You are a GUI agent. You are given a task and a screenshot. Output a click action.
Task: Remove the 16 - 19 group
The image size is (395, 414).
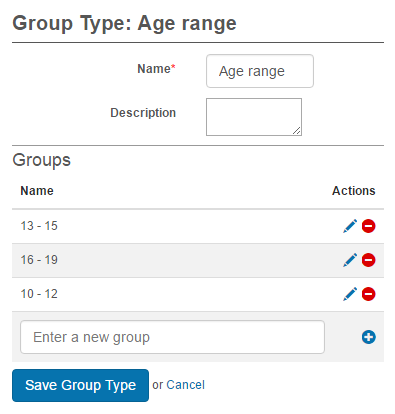369,260
